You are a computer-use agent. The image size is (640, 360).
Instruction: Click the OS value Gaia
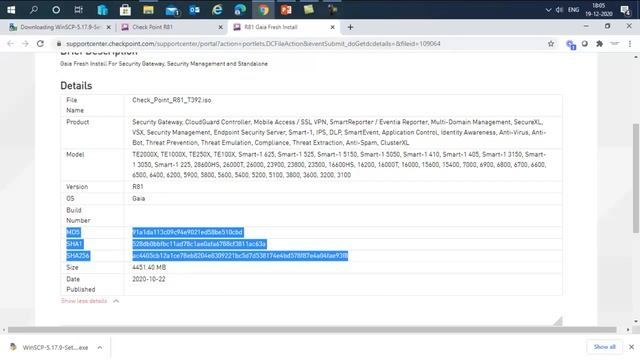tap(138, 198)
